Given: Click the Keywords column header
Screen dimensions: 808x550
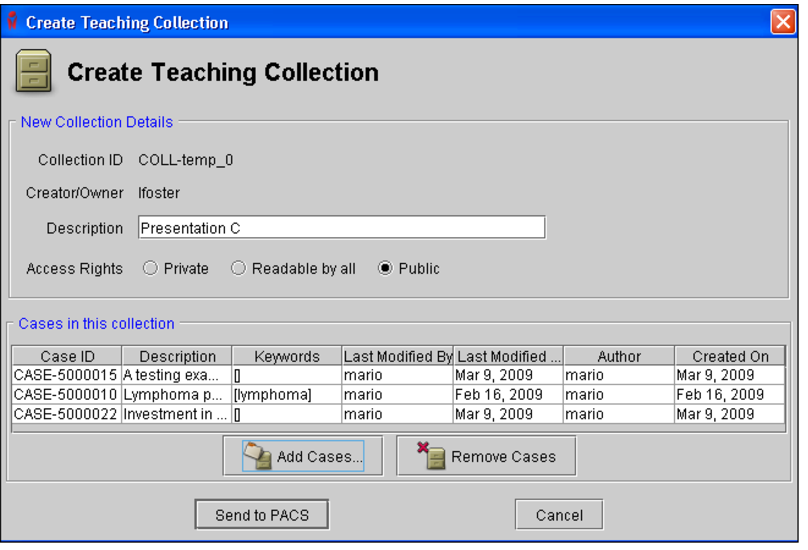Looking at the screenshot, I should coord(287,356).
